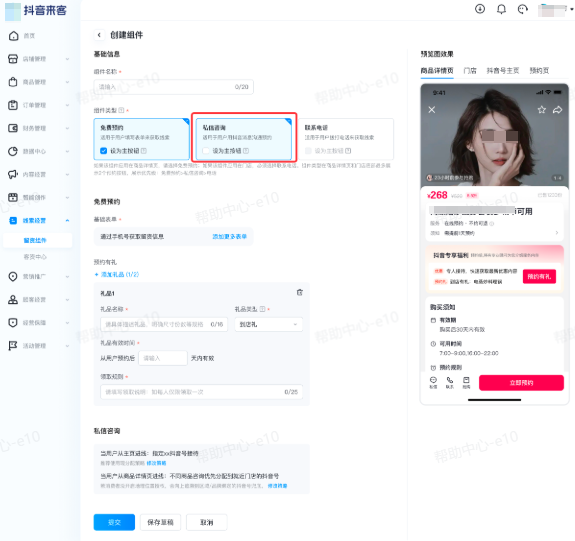Uncheck 设为主按钮 under 免费预约
This screenshot has width=575, height=541.
103,151
